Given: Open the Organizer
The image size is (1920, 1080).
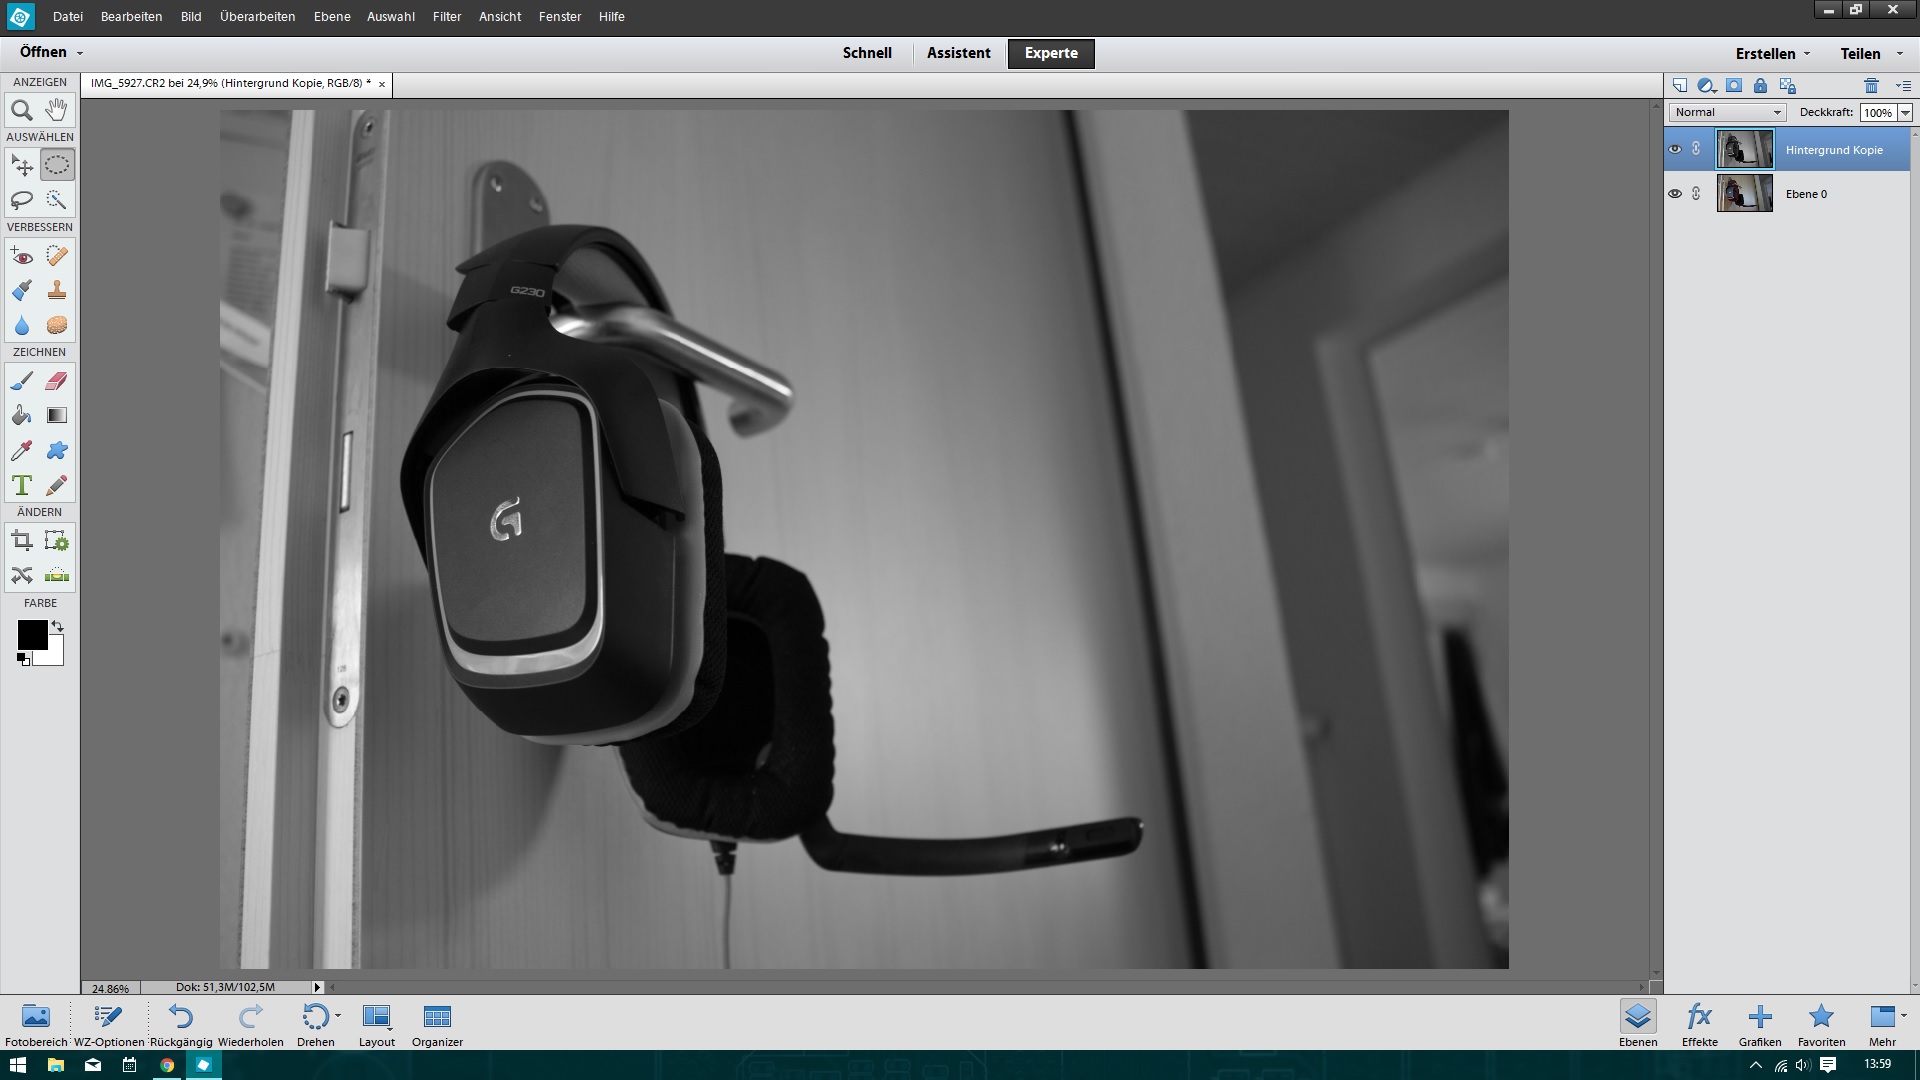Looking at the screenshot, I should [437, 1024].
